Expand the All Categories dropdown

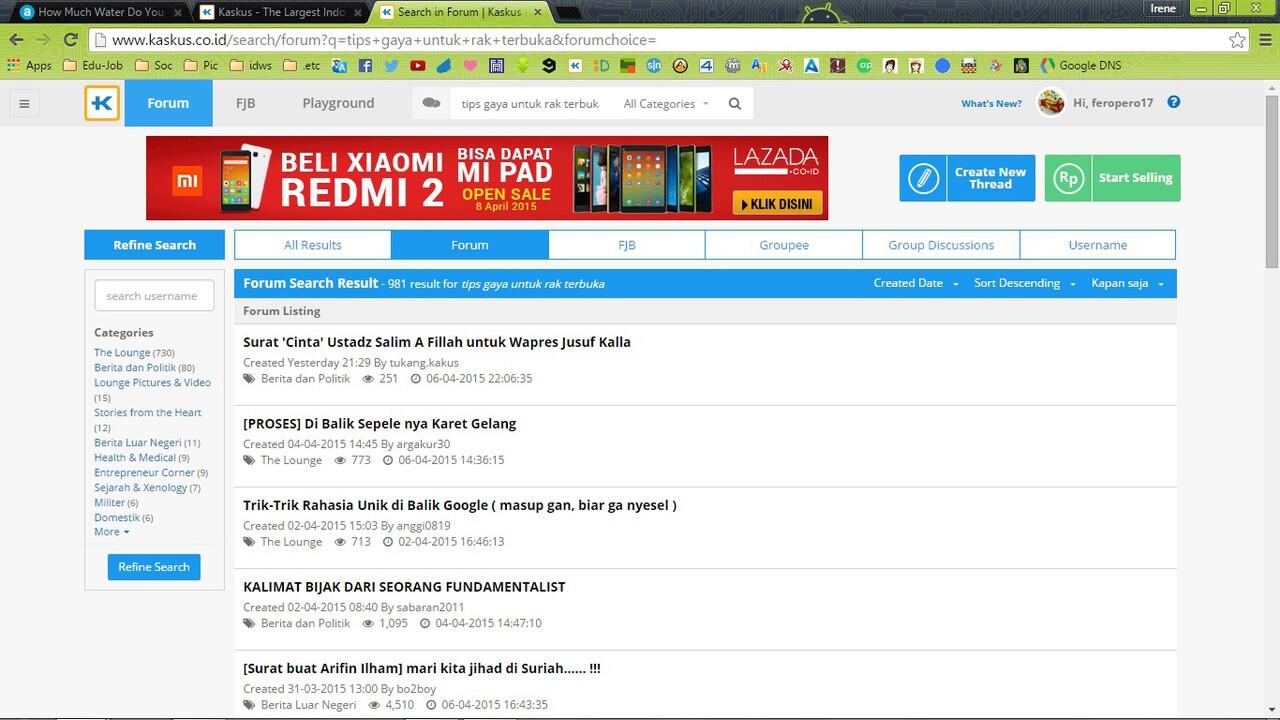pos(666,104)
